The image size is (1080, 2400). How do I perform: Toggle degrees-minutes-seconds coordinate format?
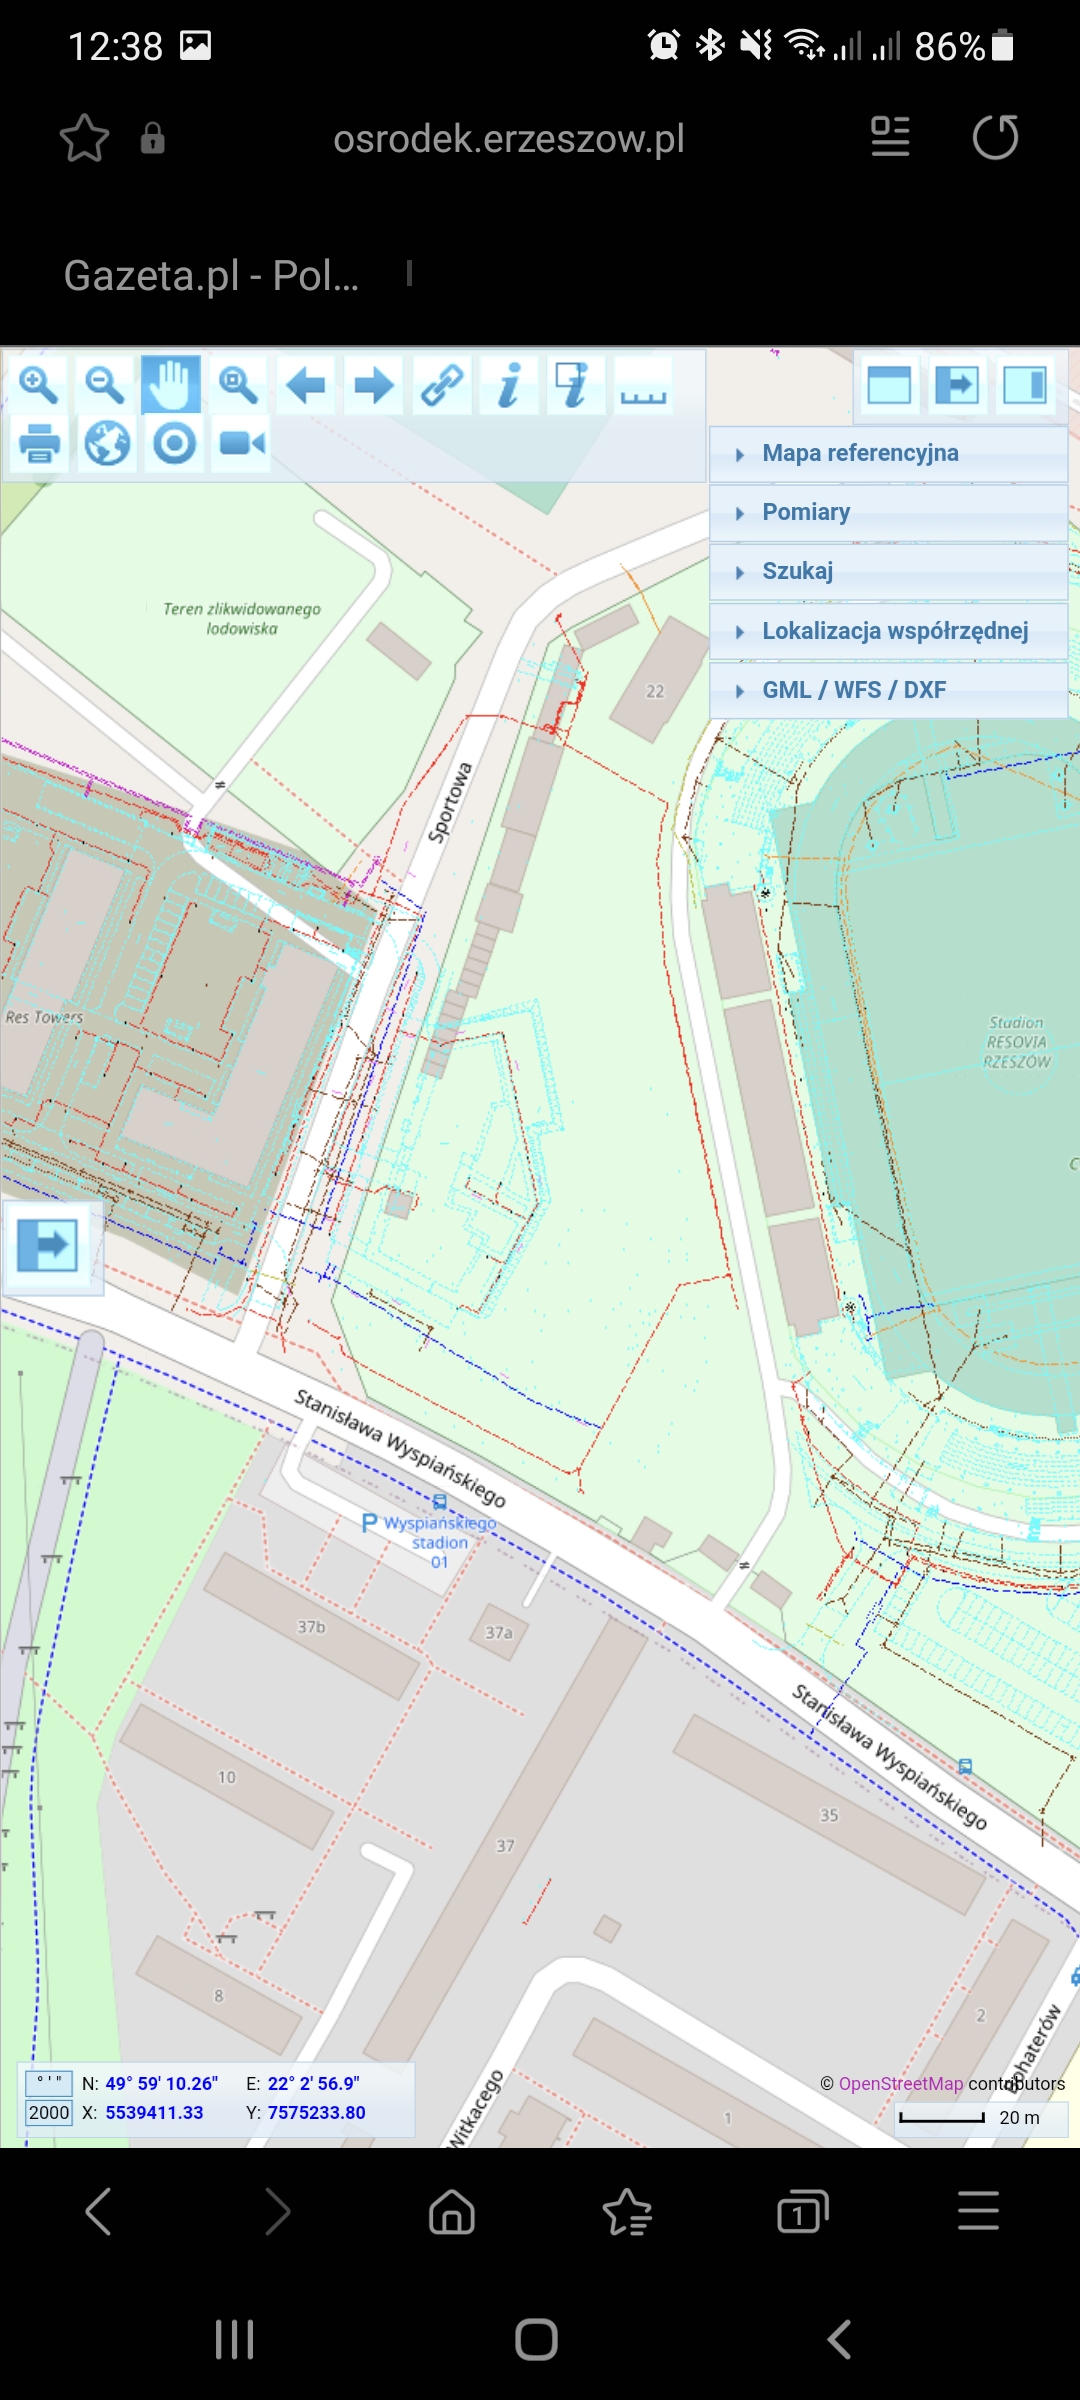coord(49,2083)
